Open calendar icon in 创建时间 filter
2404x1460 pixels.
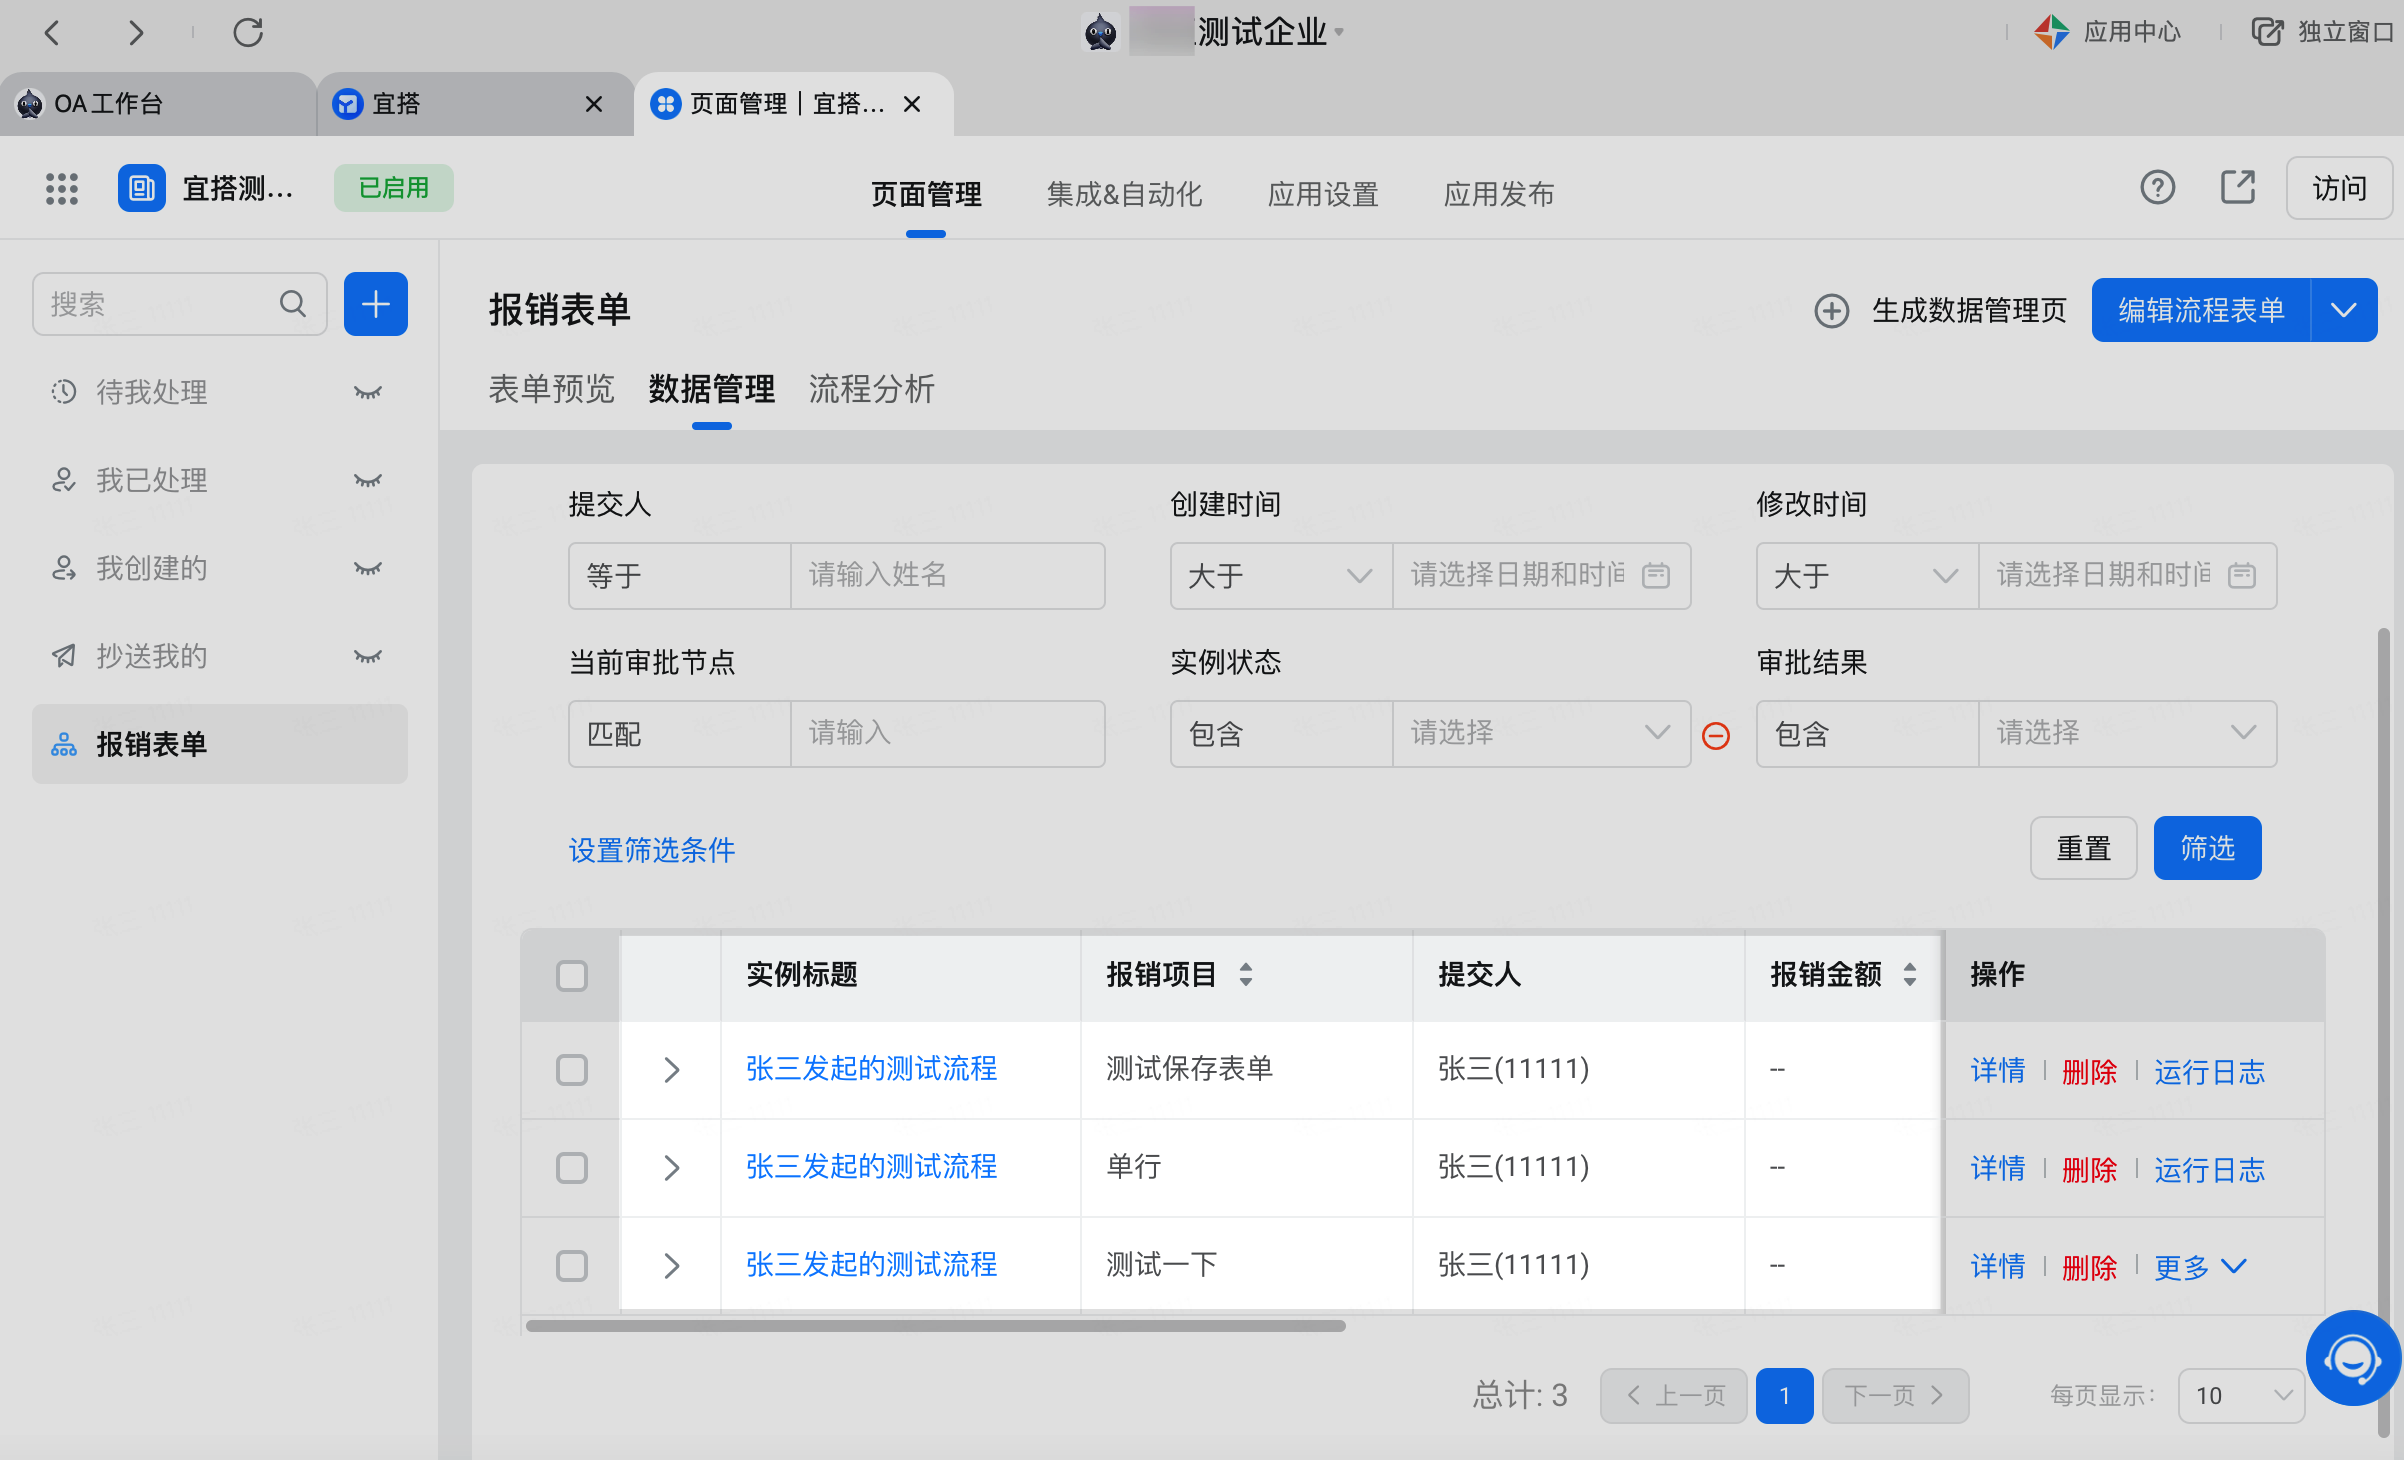1656,575
